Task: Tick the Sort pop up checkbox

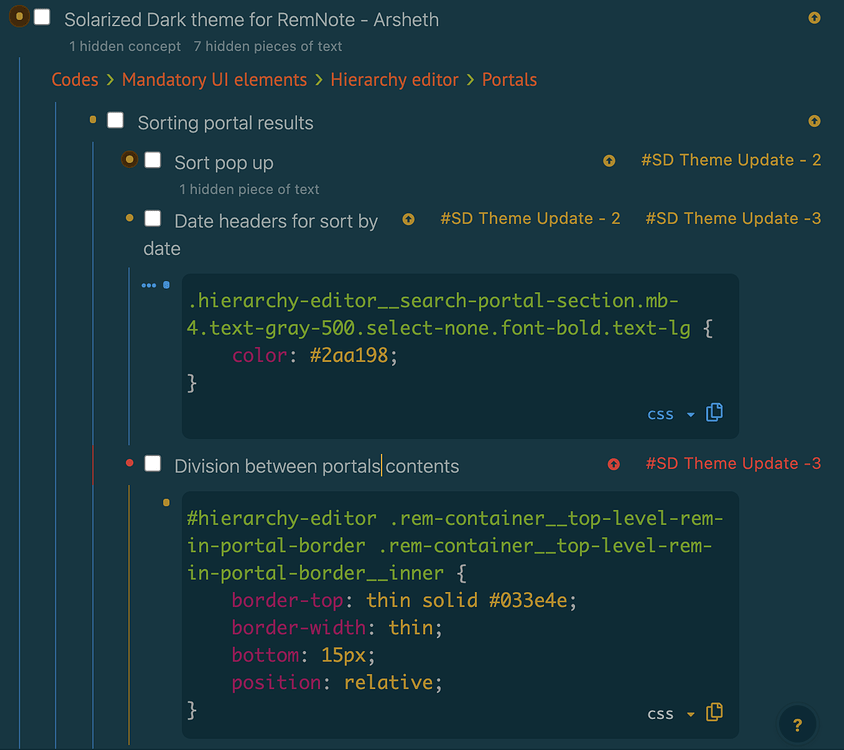Action: coord(153,160)
